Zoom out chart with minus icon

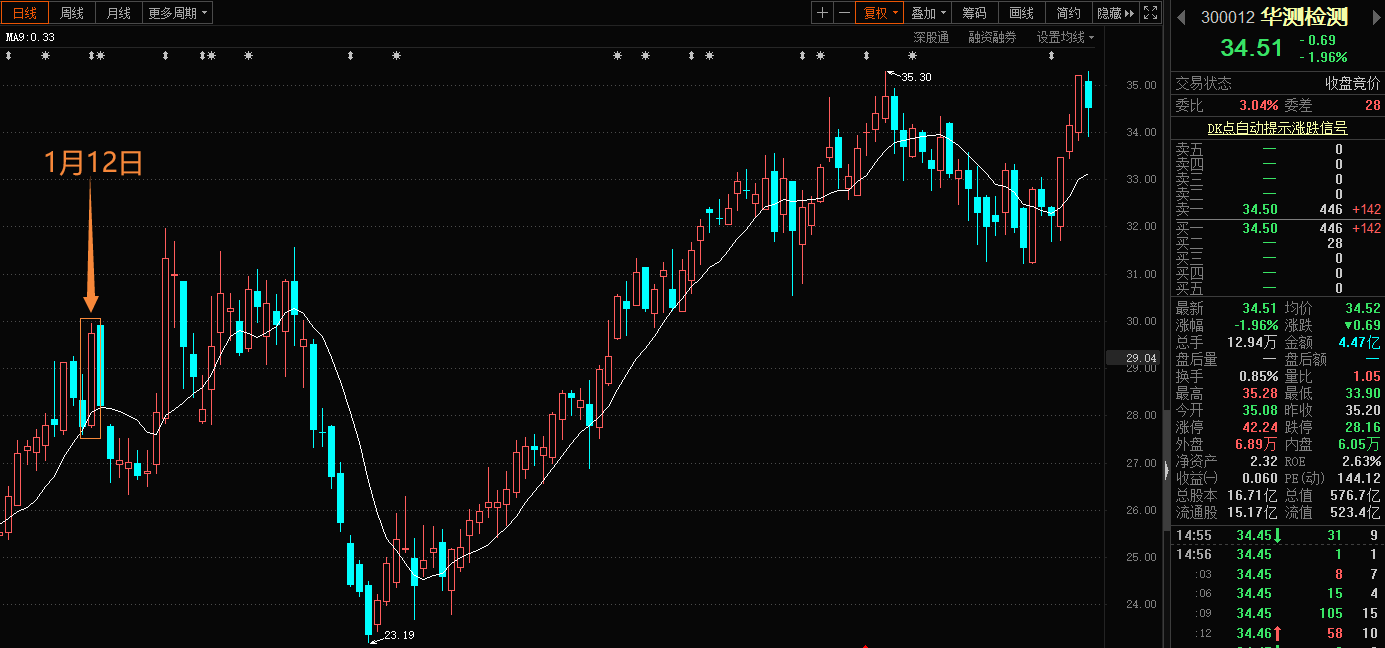pyautogui.click(x=845, y=13)
